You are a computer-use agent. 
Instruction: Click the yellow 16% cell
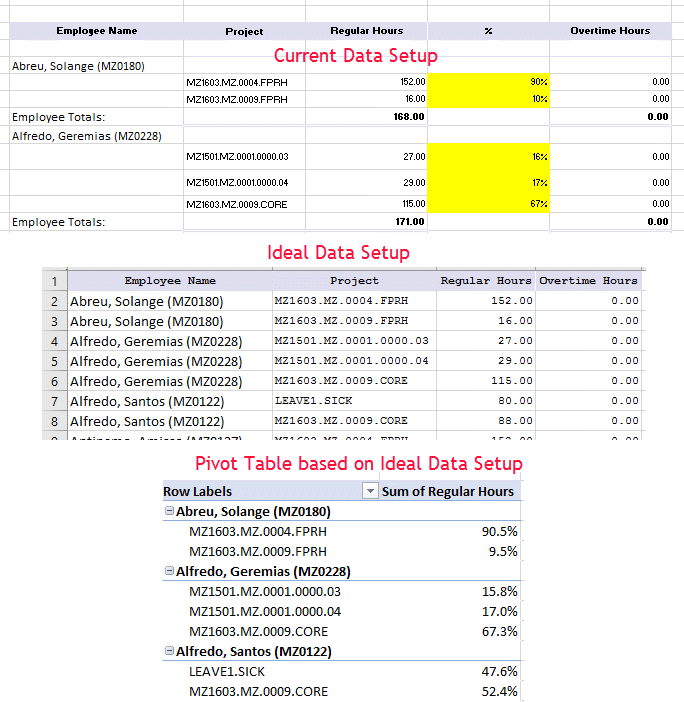488,157
